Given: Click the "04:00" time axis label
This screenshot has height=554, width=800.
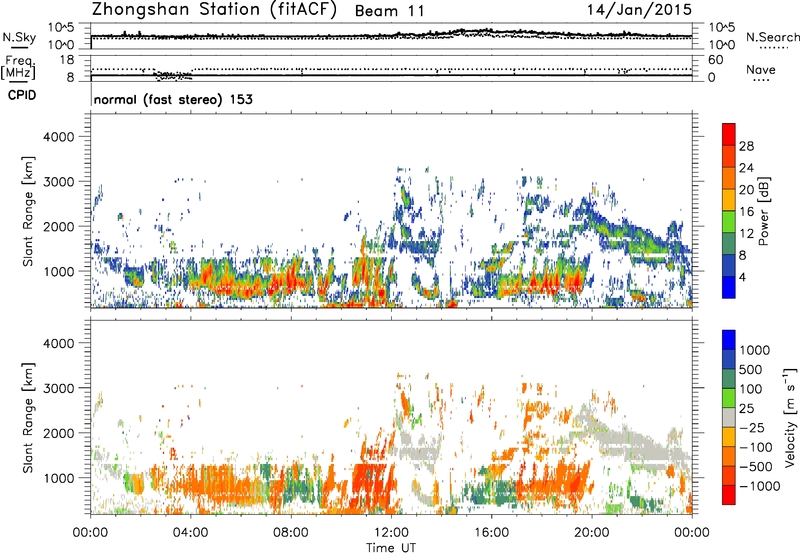Looking at the screenshot, I should click(x=190, y=533).
